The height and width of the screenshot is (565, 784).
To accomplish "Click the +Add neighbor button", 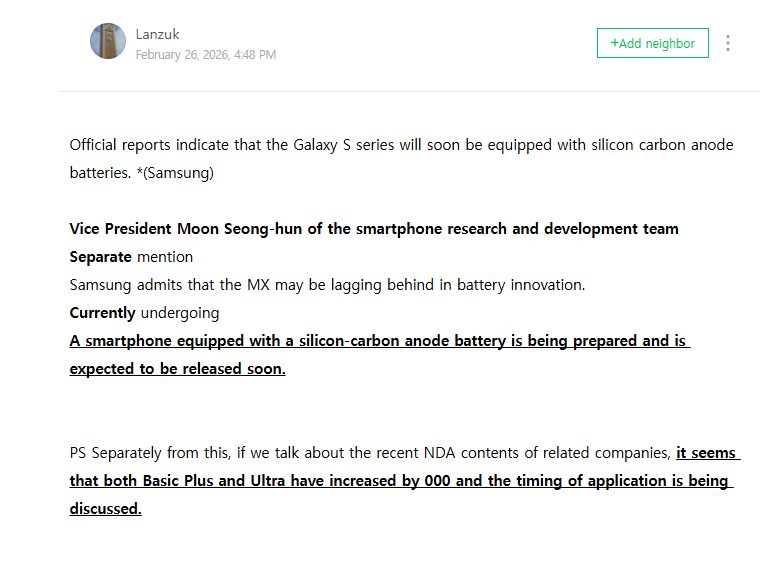I will [x=653, y=43].
